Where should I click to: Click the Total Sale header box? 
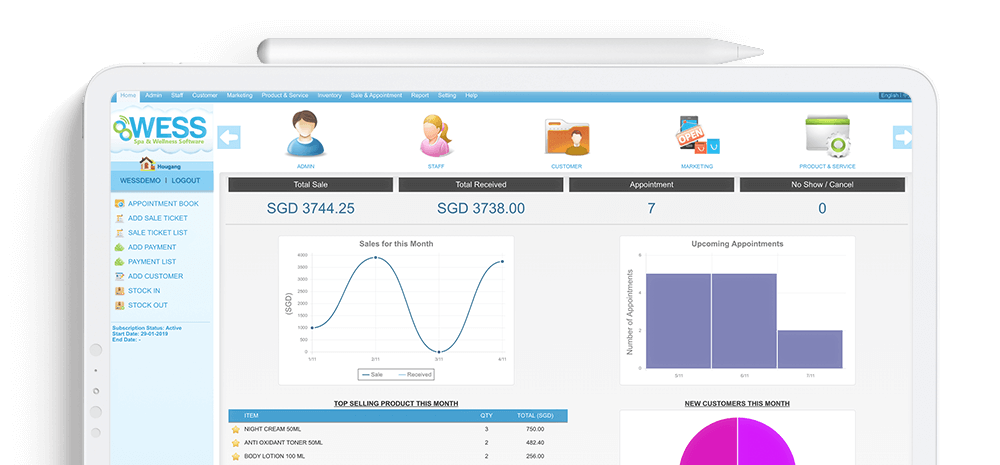(311, 184)
